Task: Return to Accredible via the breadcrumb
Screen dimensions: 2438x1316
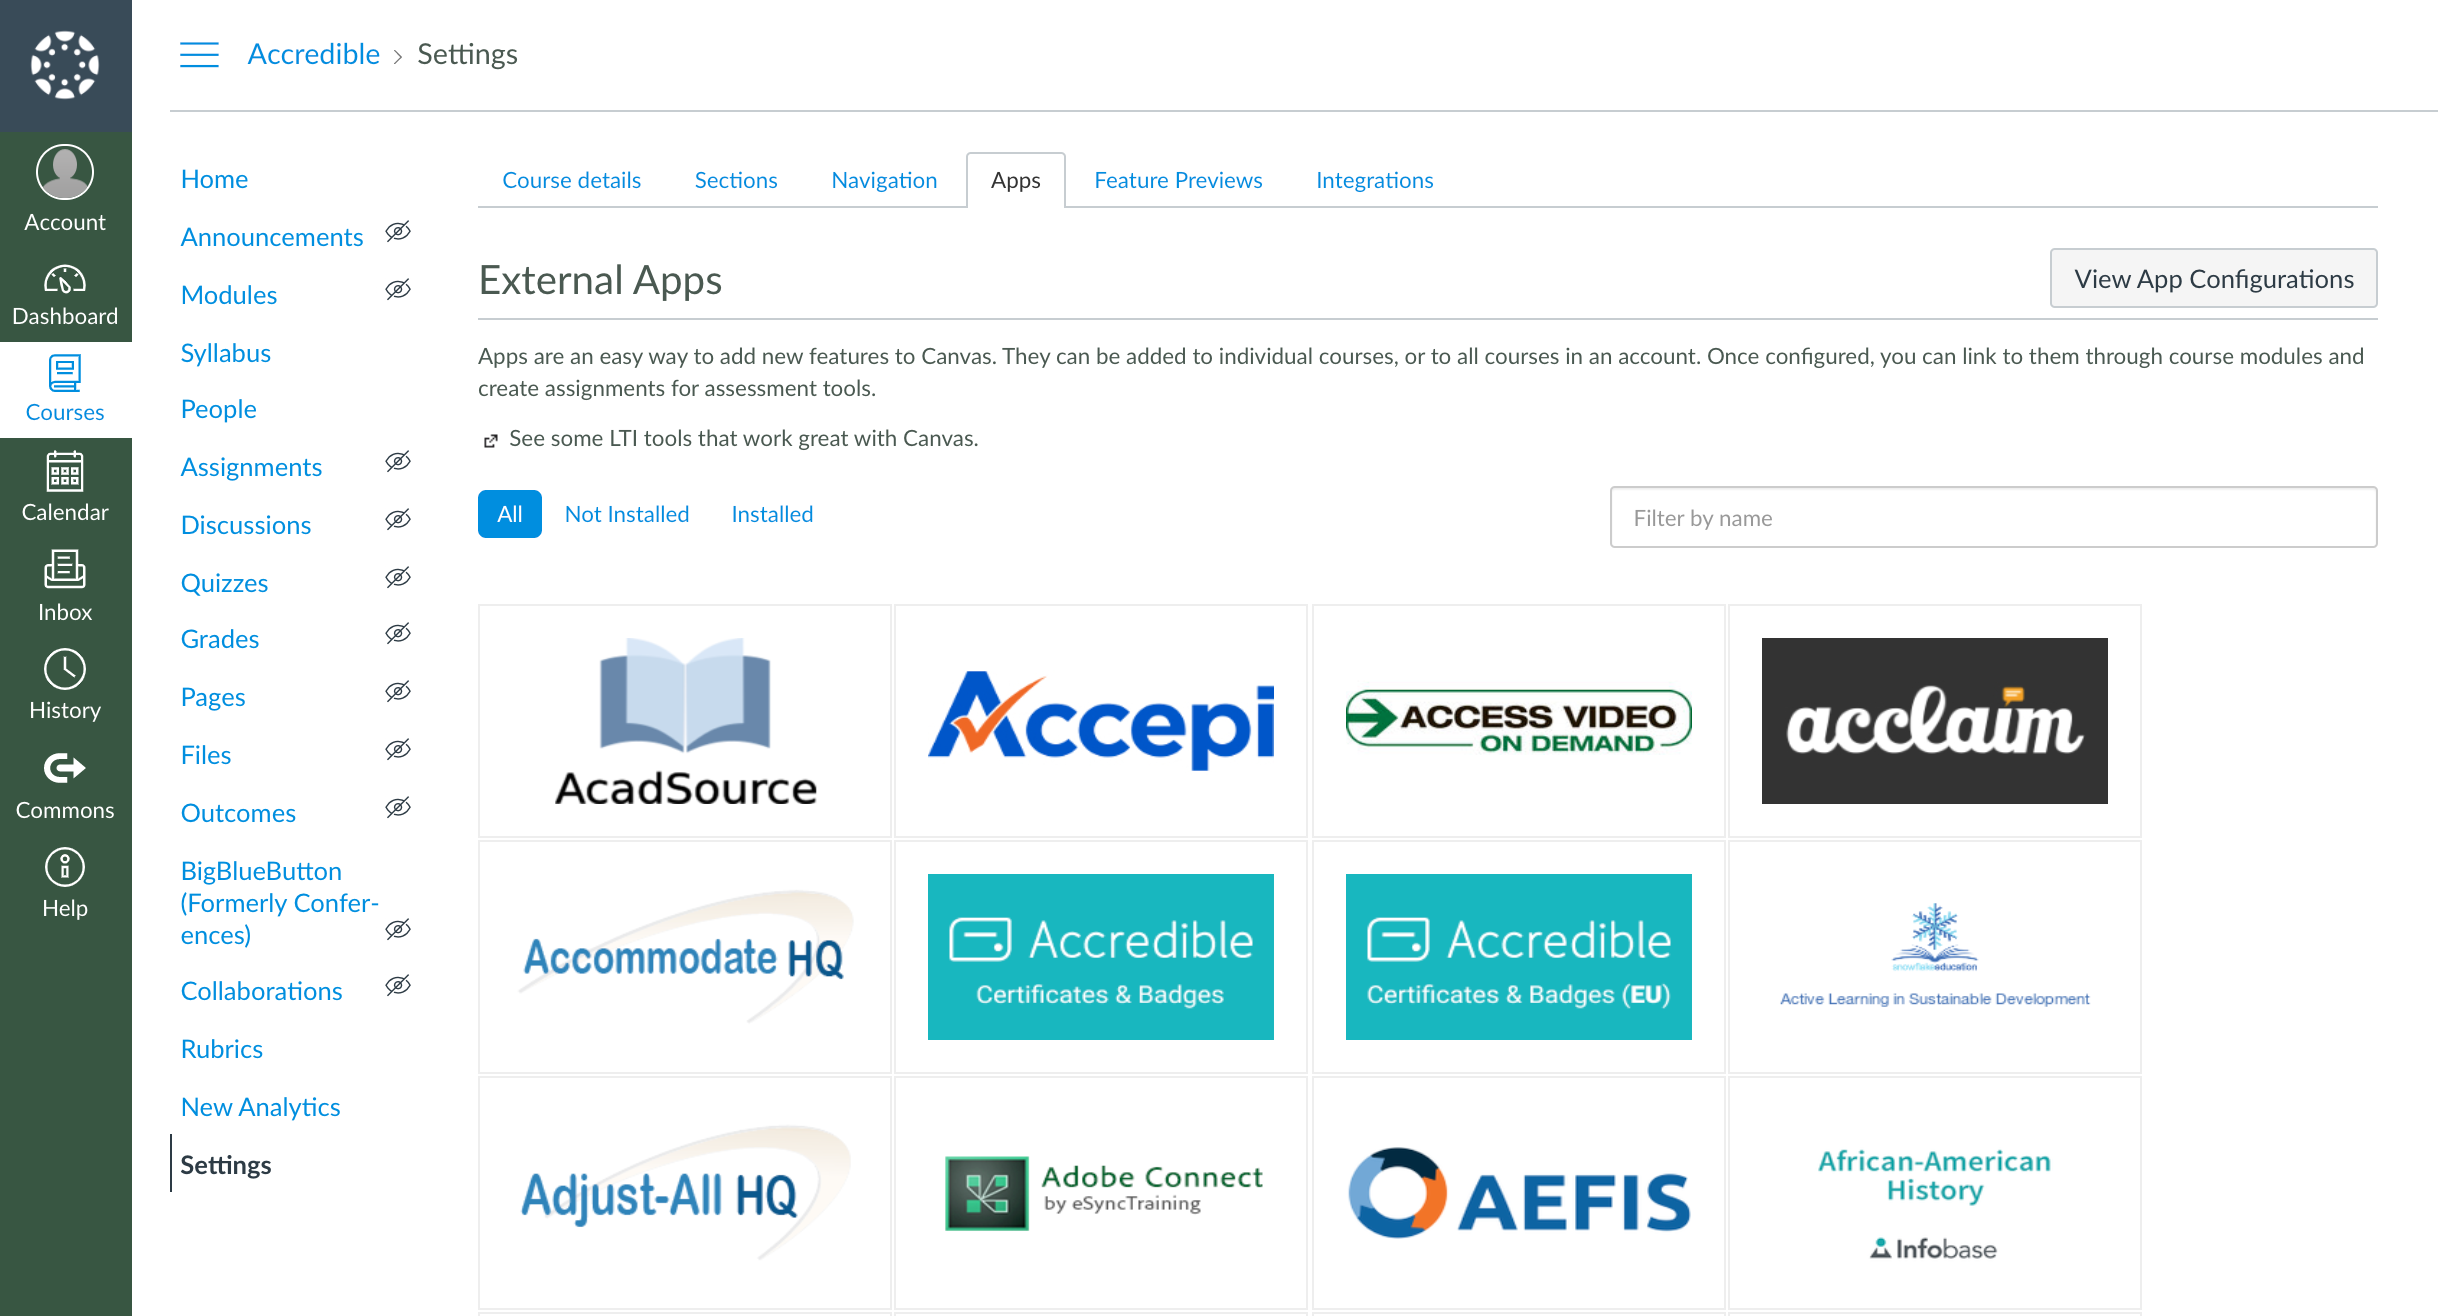Action: click(x=313, y=54)
